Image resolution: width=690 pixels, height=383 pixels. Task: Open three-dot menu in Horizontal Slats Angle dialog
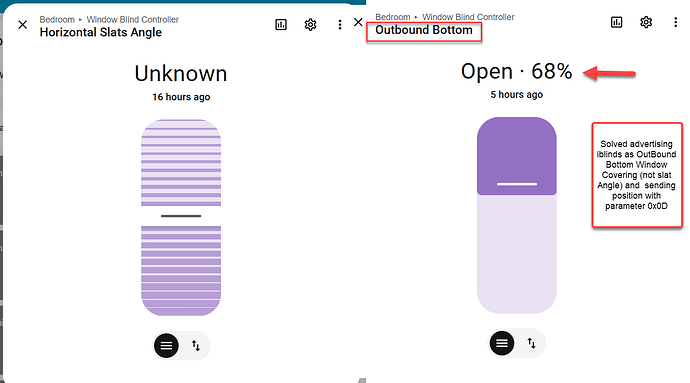(x=340, y=25)
